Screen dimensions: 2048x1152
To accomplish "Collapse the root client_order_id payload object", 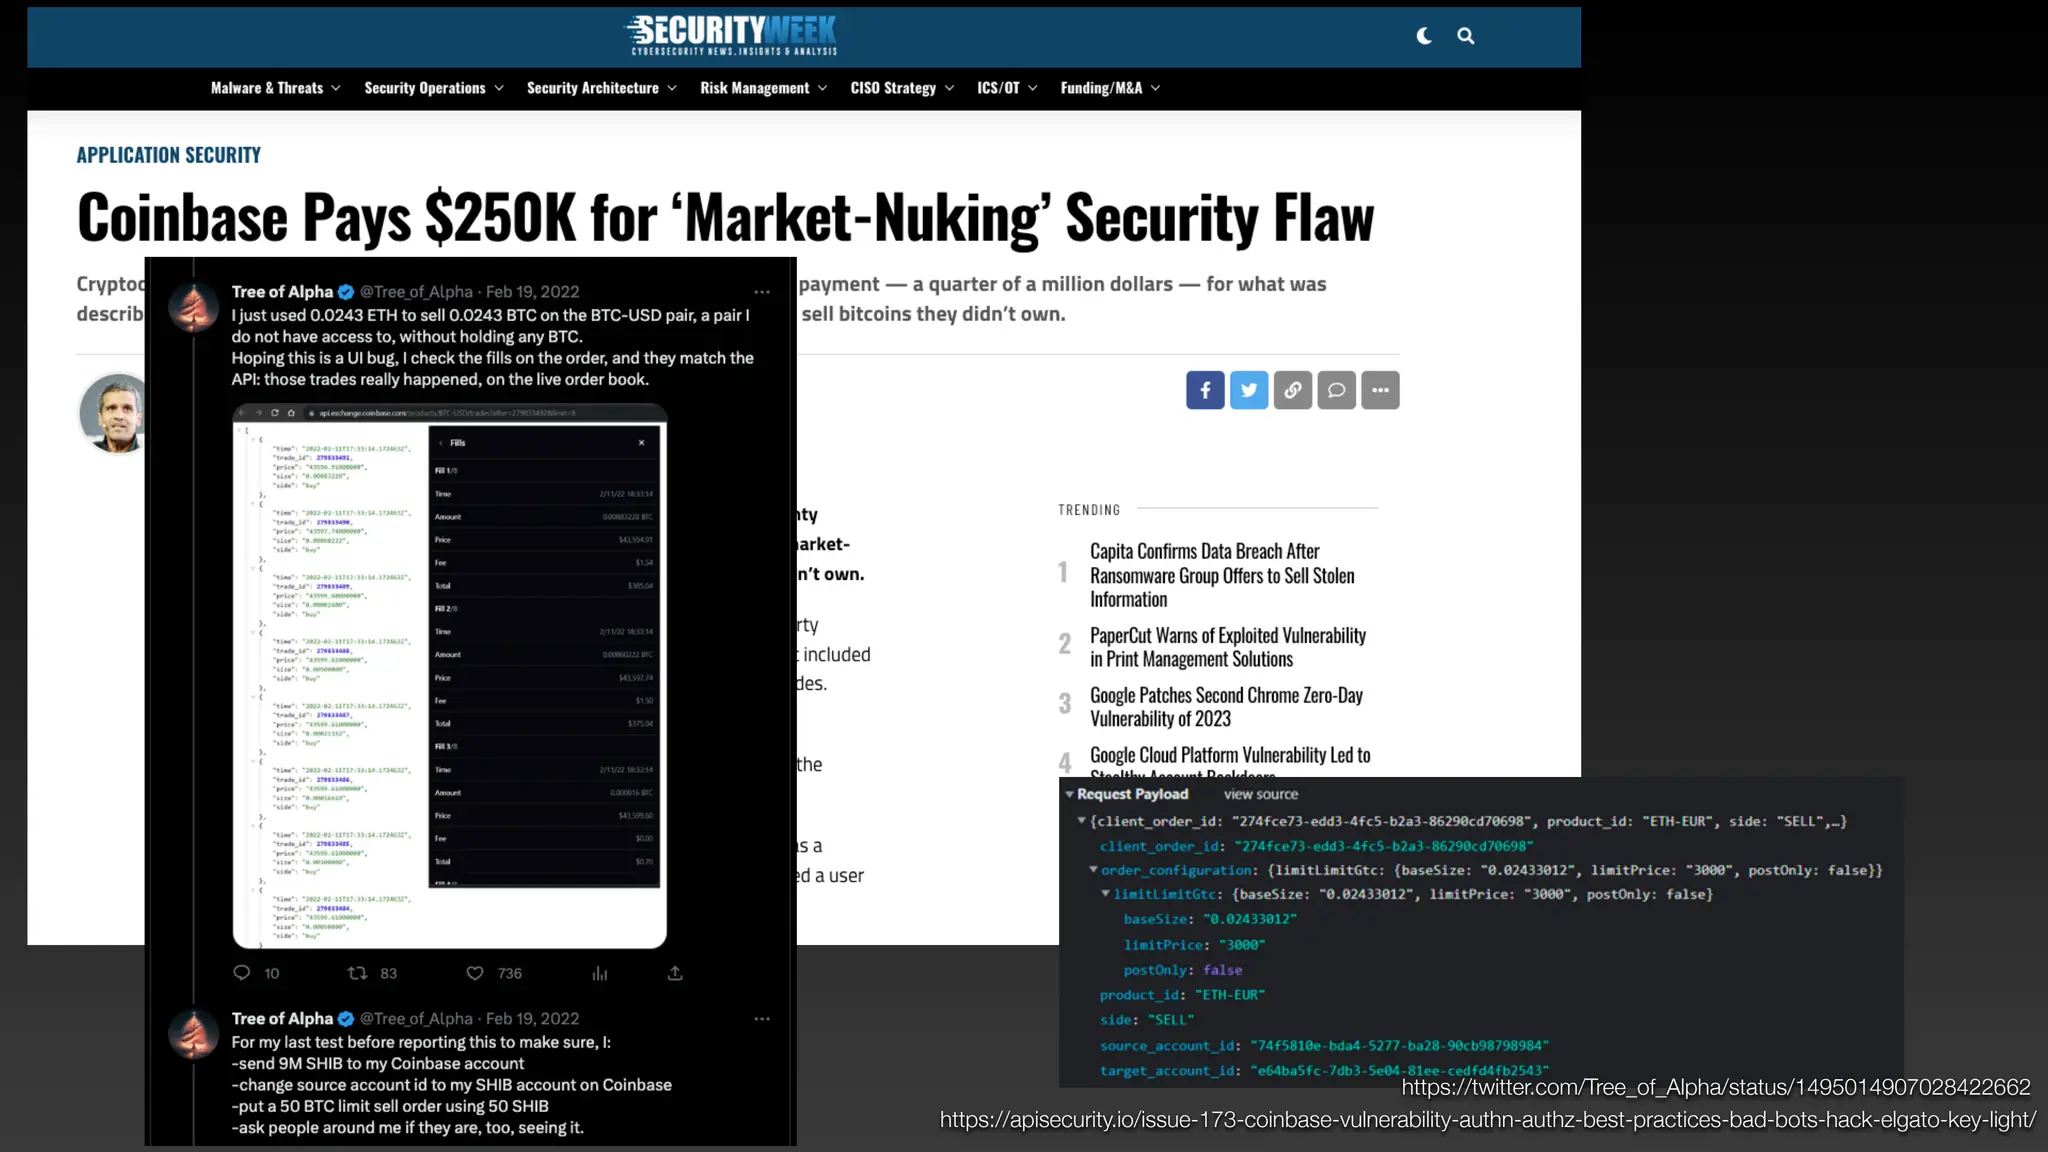I will 1081,821.
